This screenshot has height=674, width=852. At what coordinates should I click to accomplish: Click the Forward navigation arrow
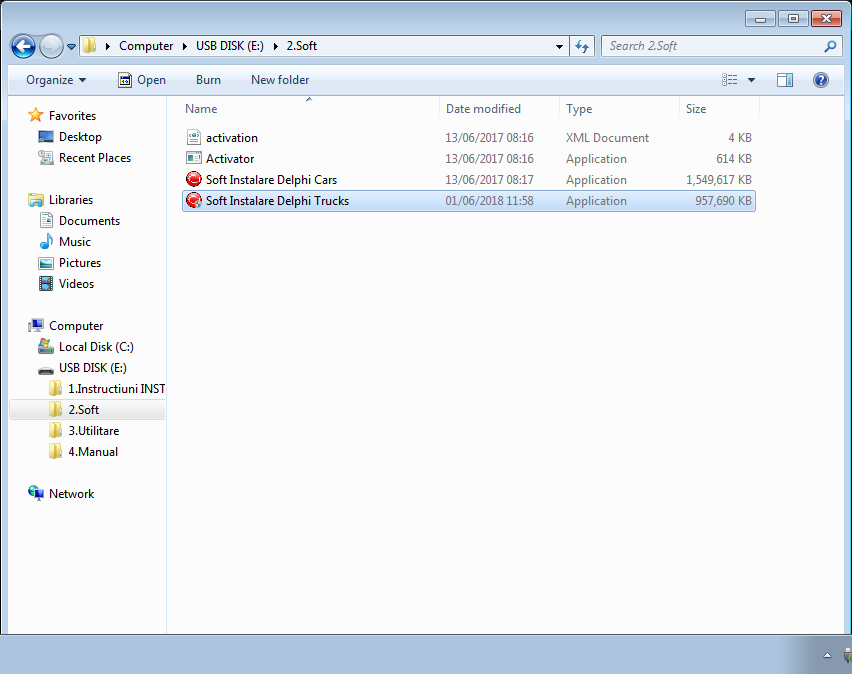52,46
